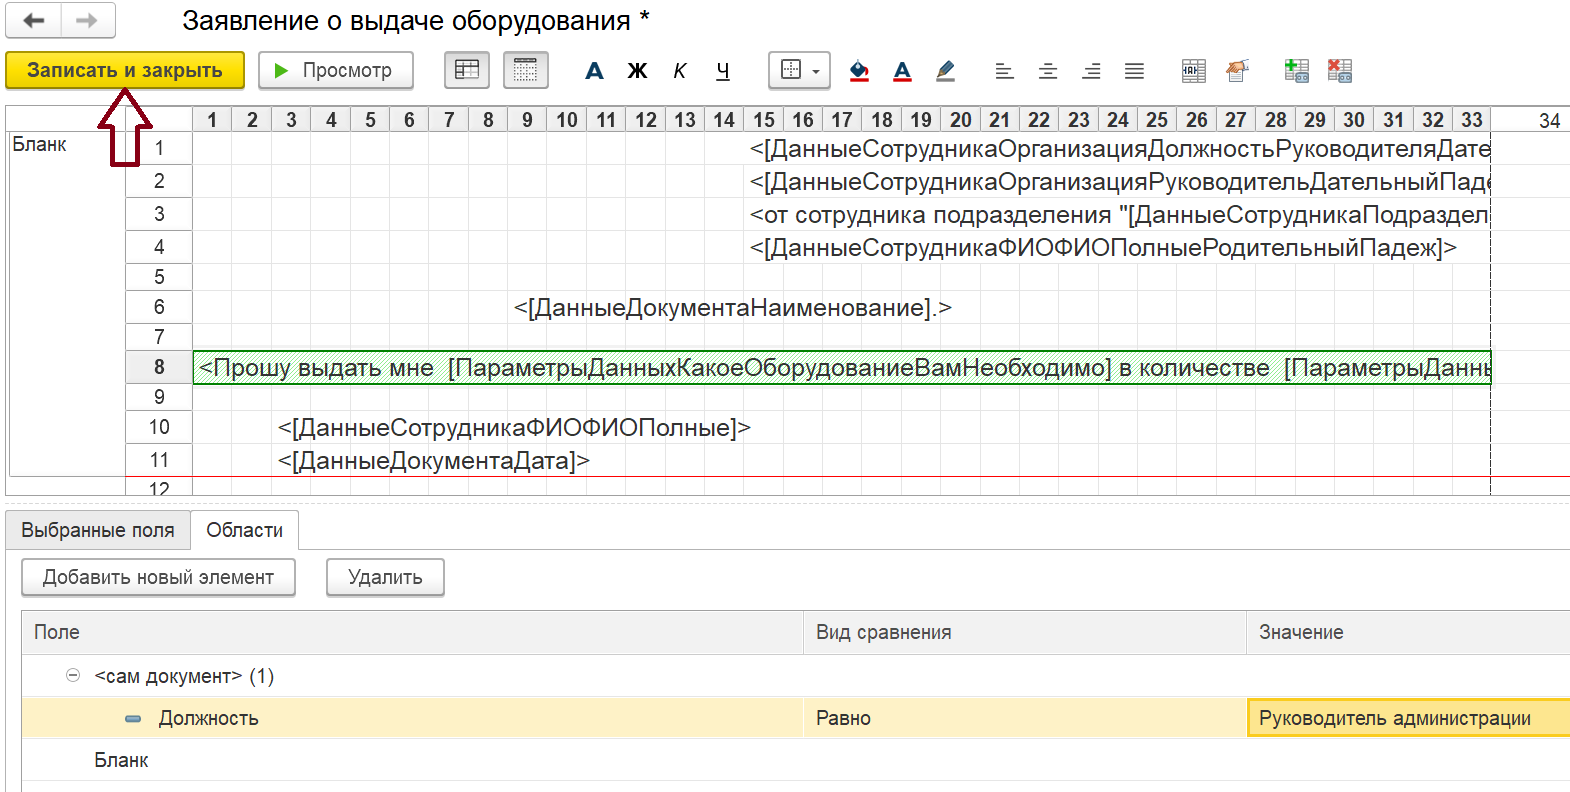This screenshot has height=792, width=1570.
Task: Choose the background fill color bucket
Action: click(x=859, y=71)
